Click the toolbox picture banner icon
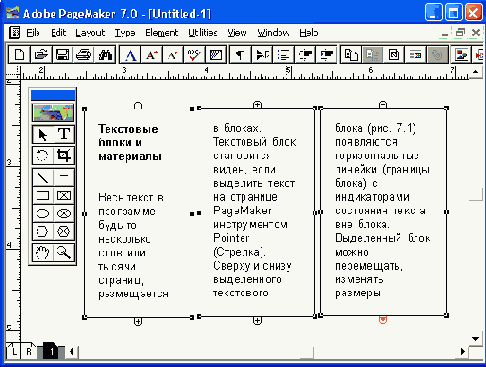 point(53,112)
